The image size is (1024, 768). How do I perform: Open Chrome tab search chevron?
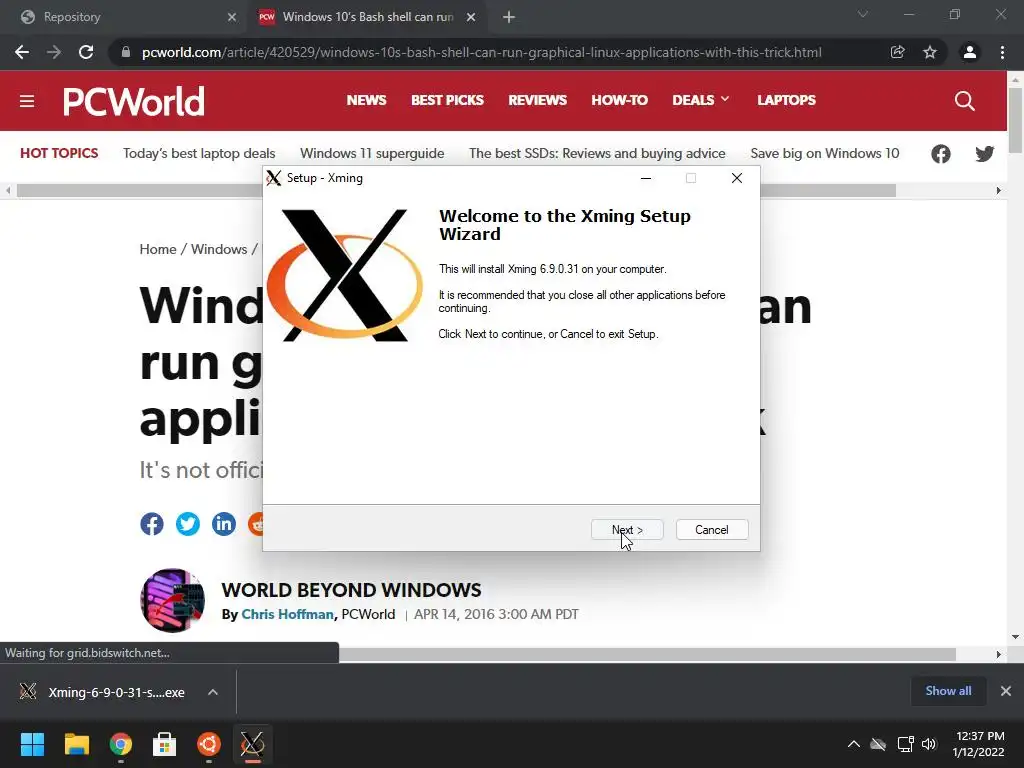[x=863, y=14]
